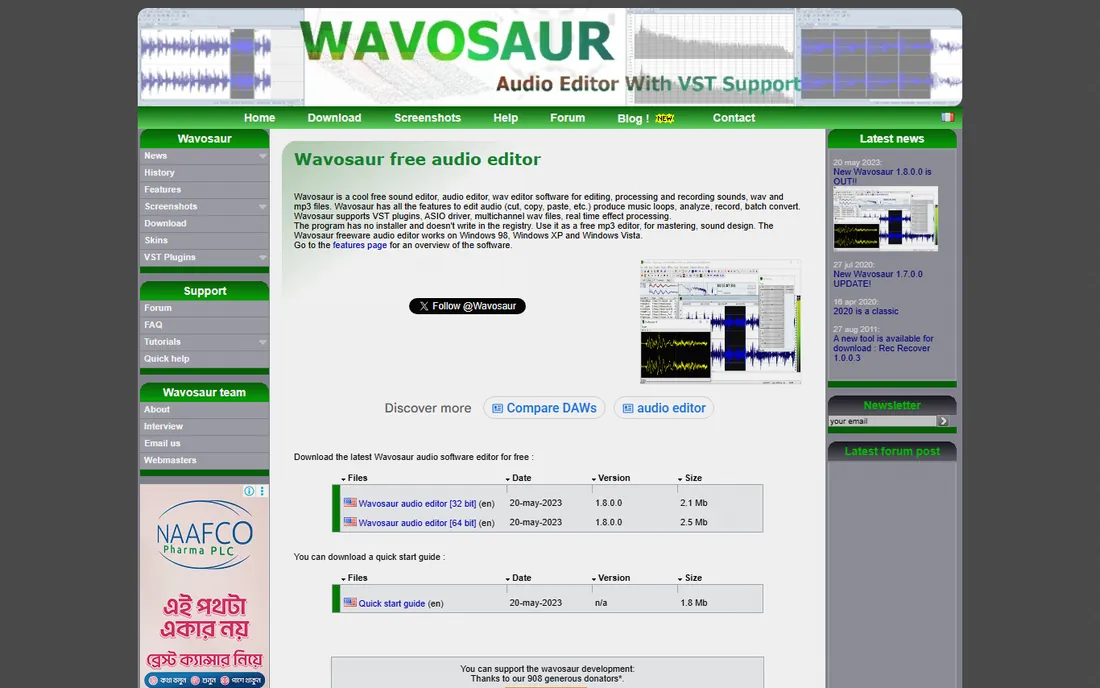1100x688 pixels.
Task: Sort the download table by Files column
Action: point(354,478)
